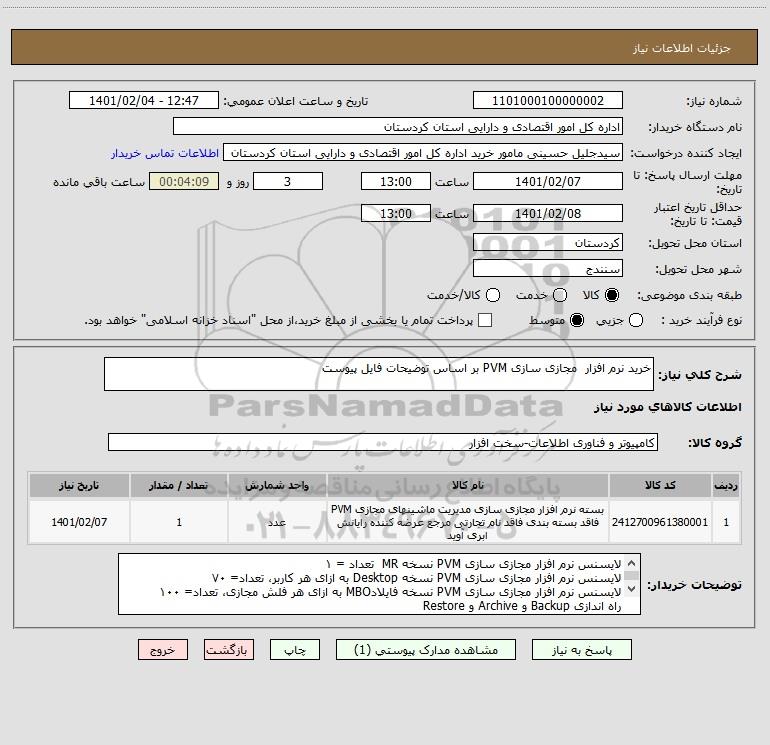The image size is (770, 745).
Task: Click the تاریخ نیاز column header
Action: (x=79, y=485)
